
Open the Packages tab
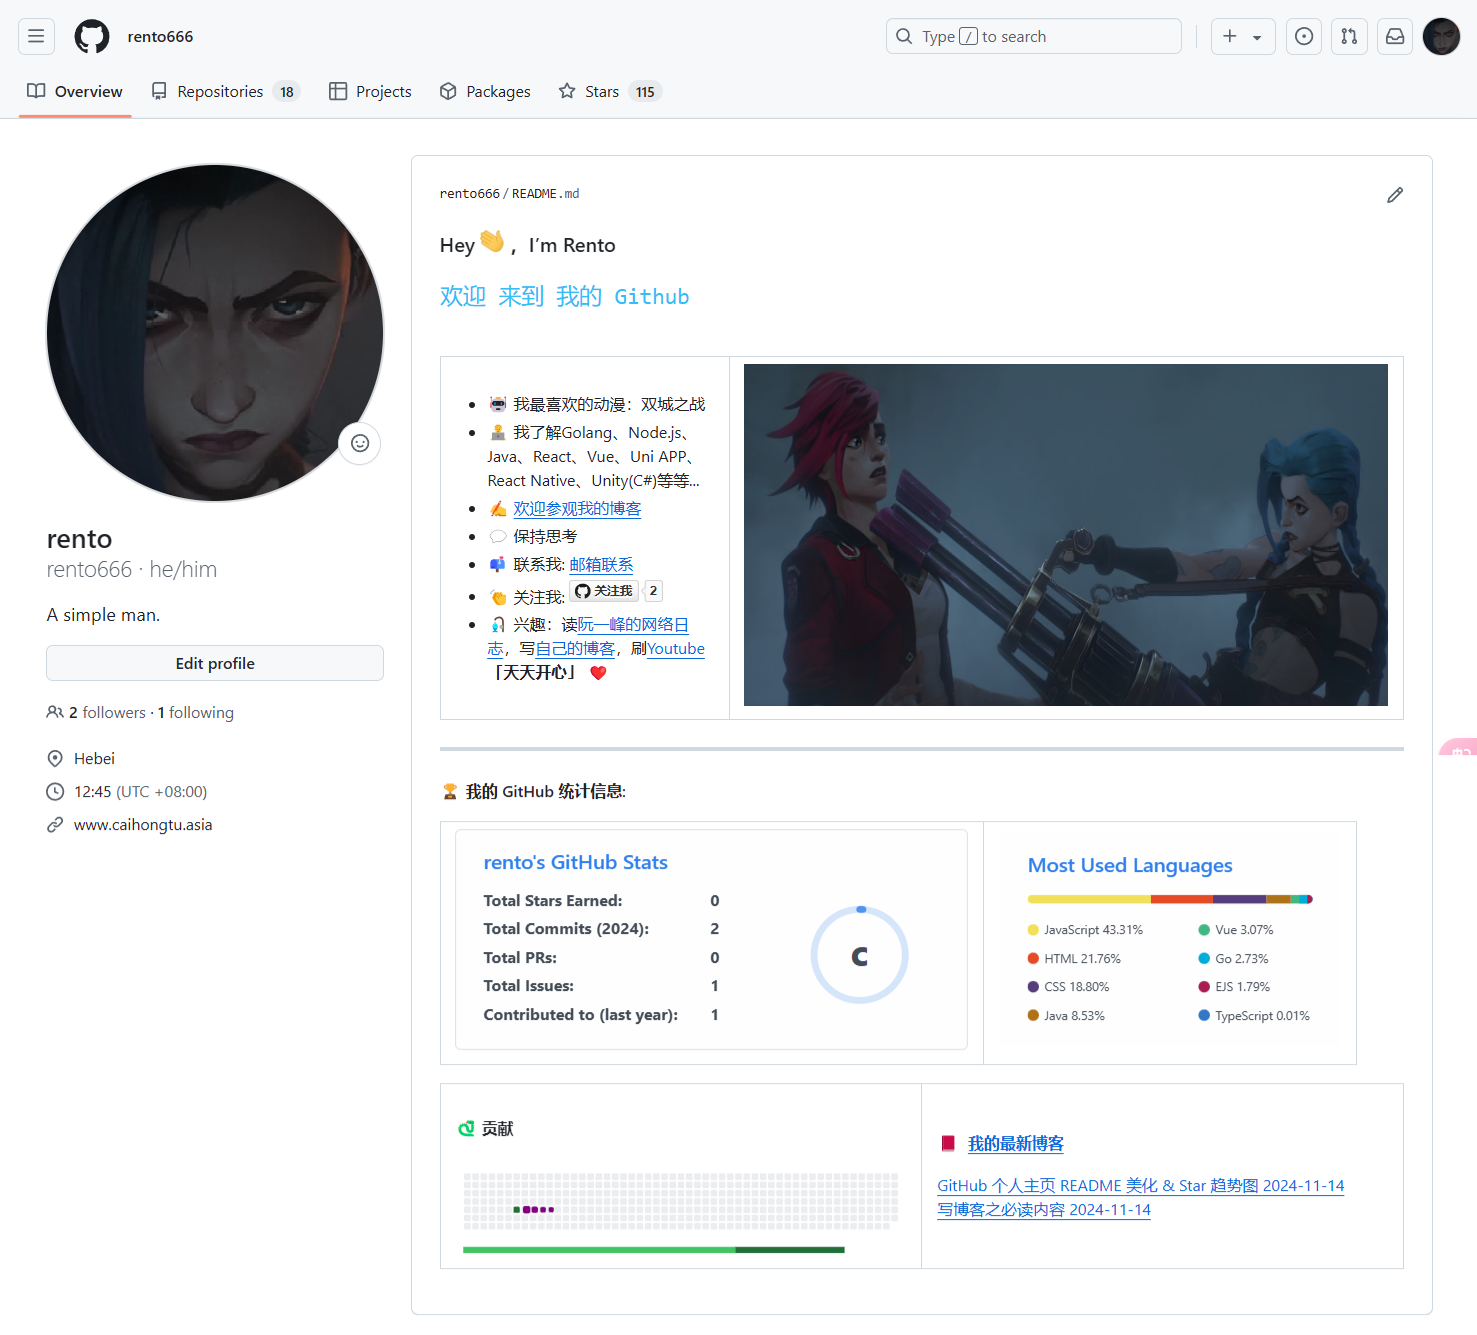click(x=485, y=91)
